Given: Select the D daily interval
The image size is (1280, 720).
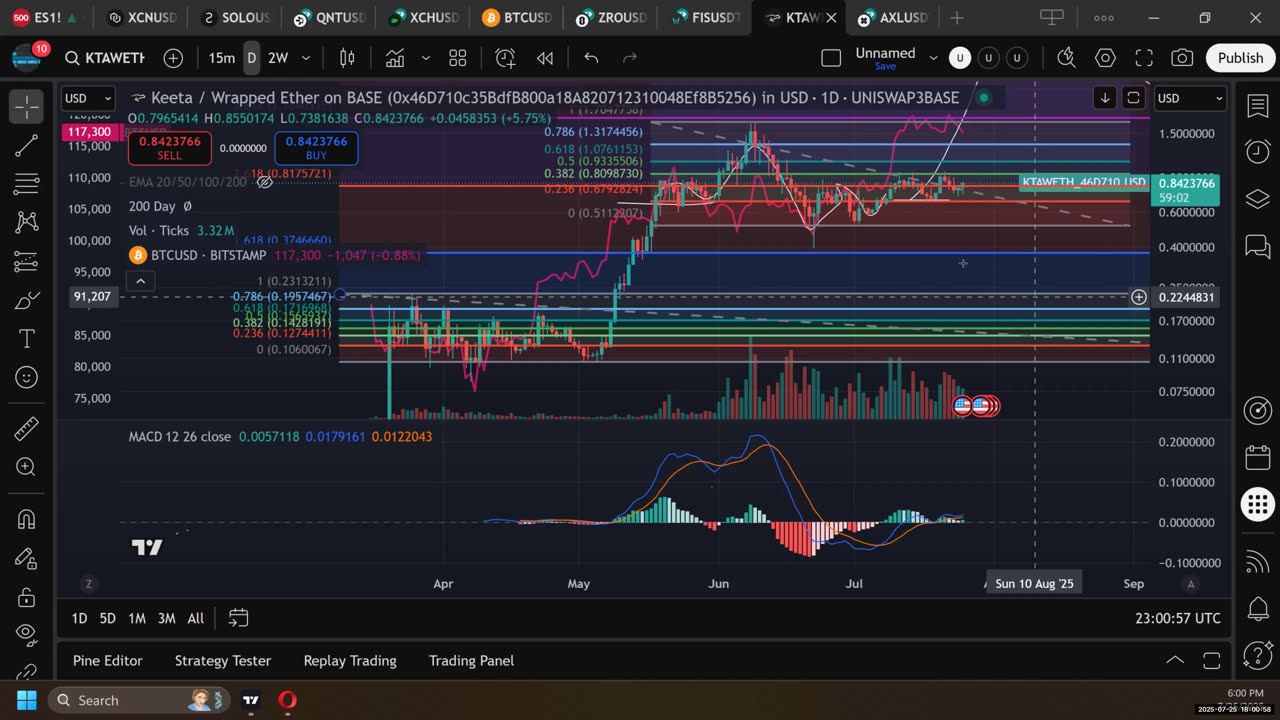Looking at the screenshot, I should [x=252, y=58].
